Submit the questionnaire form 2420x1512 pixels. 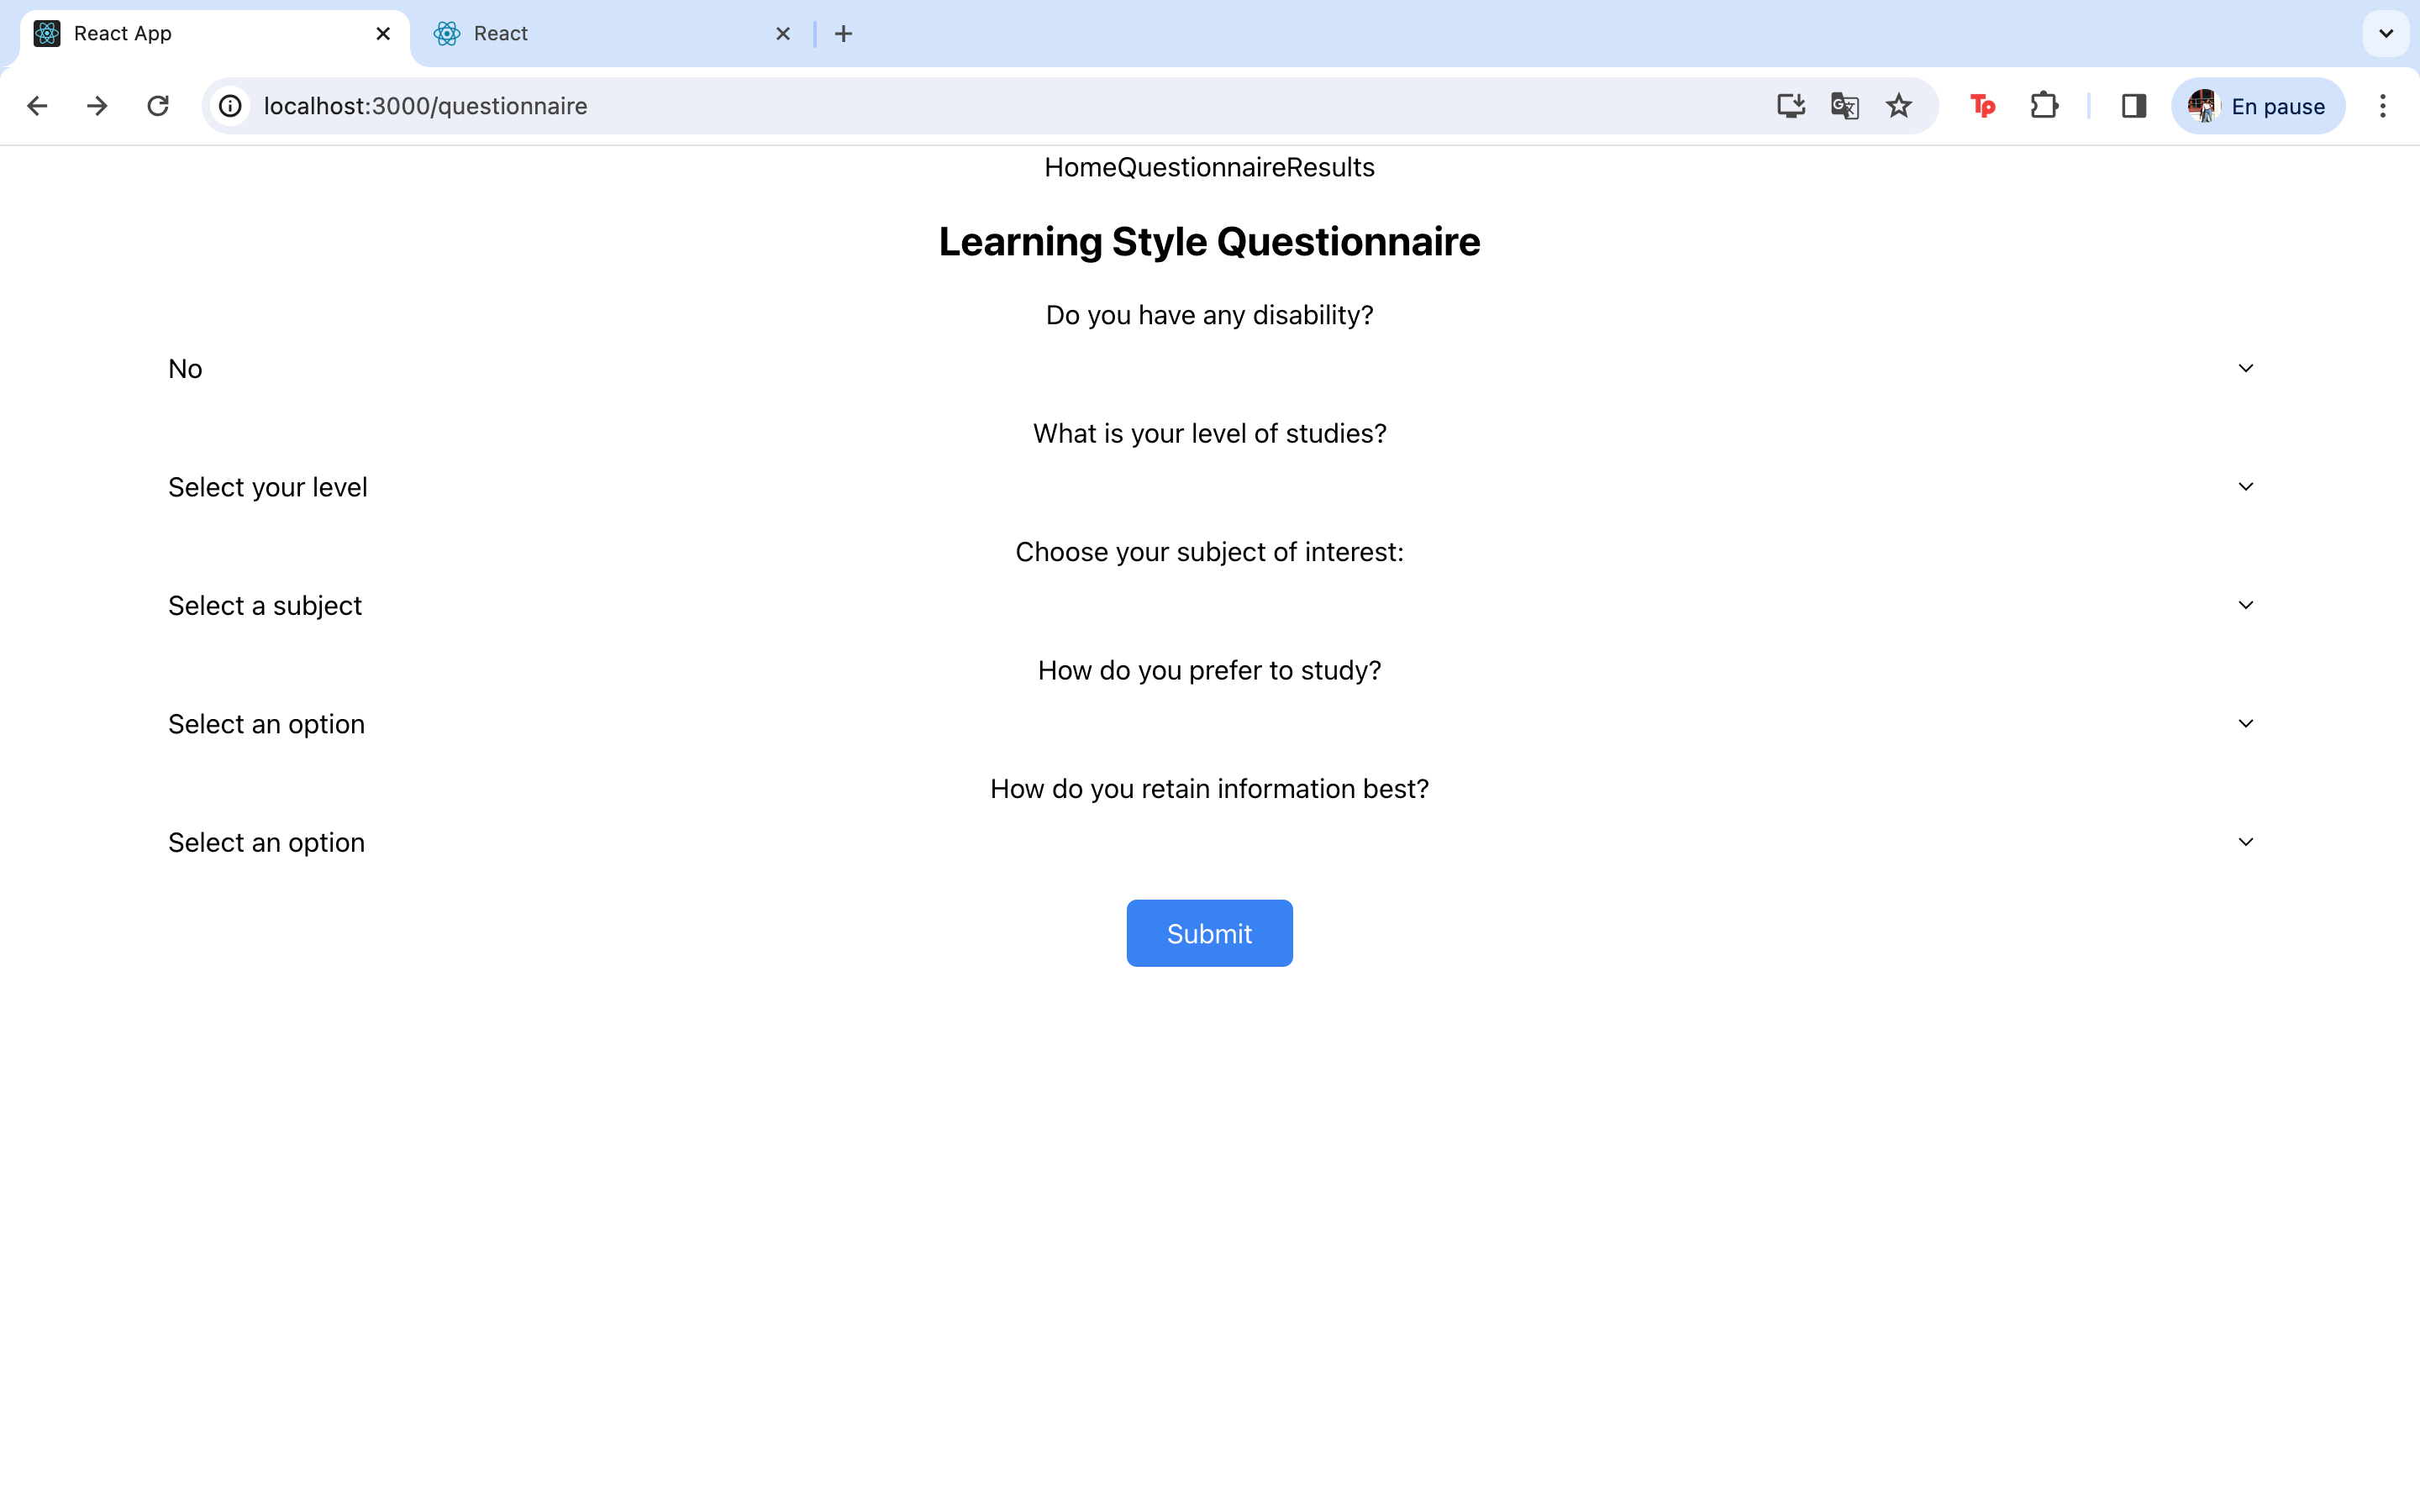coord(1209,933)
